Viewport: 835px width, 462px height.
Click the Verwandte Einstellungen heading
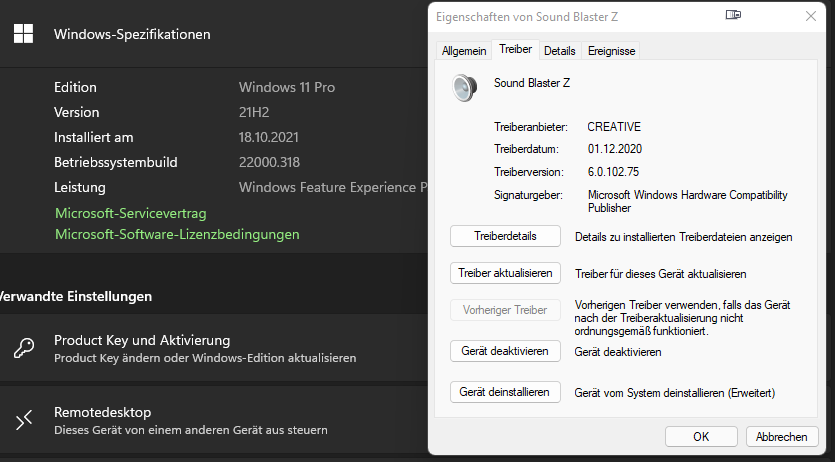point(76,296)
